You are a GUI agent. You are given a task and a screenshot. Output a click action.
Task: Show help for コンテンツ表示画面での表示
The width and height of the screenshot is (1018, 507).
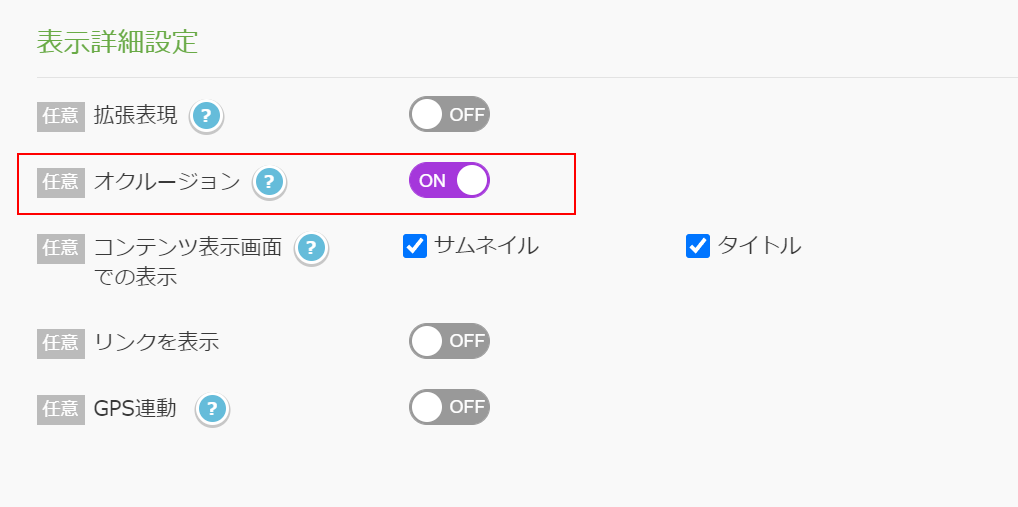click(x=311, y=248)
